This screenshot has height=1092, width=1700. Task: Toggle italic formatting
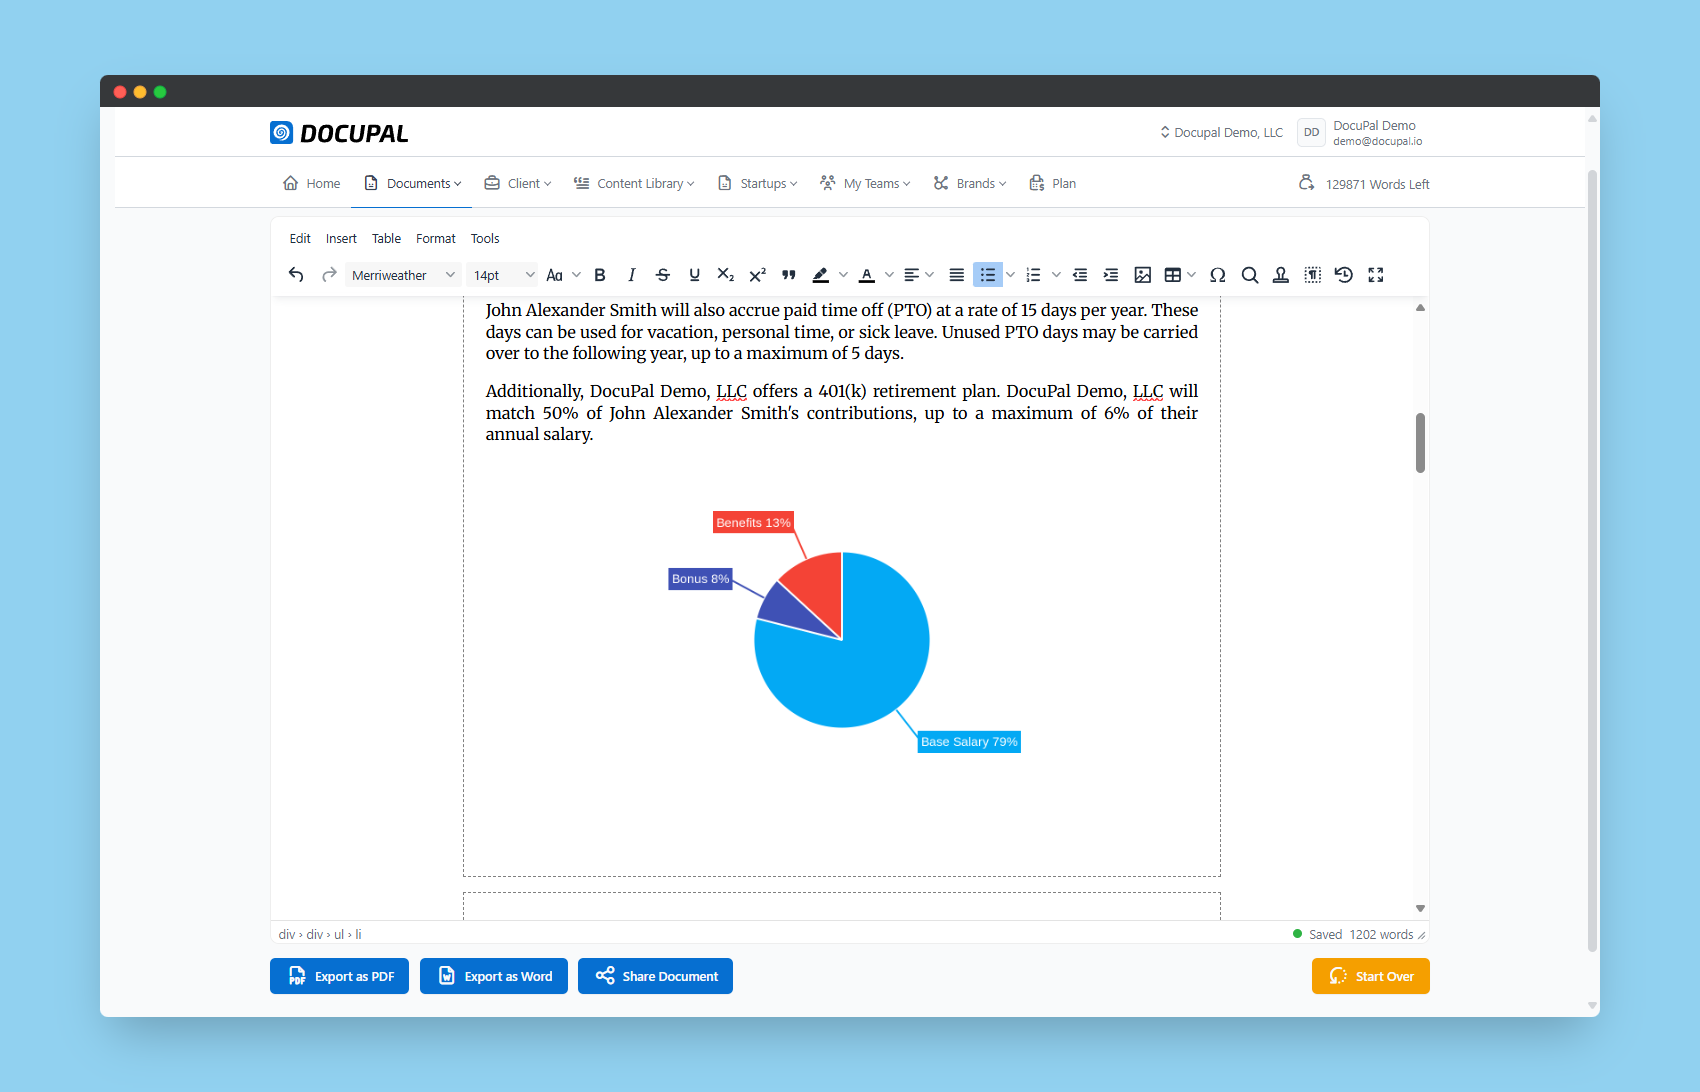click(631, 275)
